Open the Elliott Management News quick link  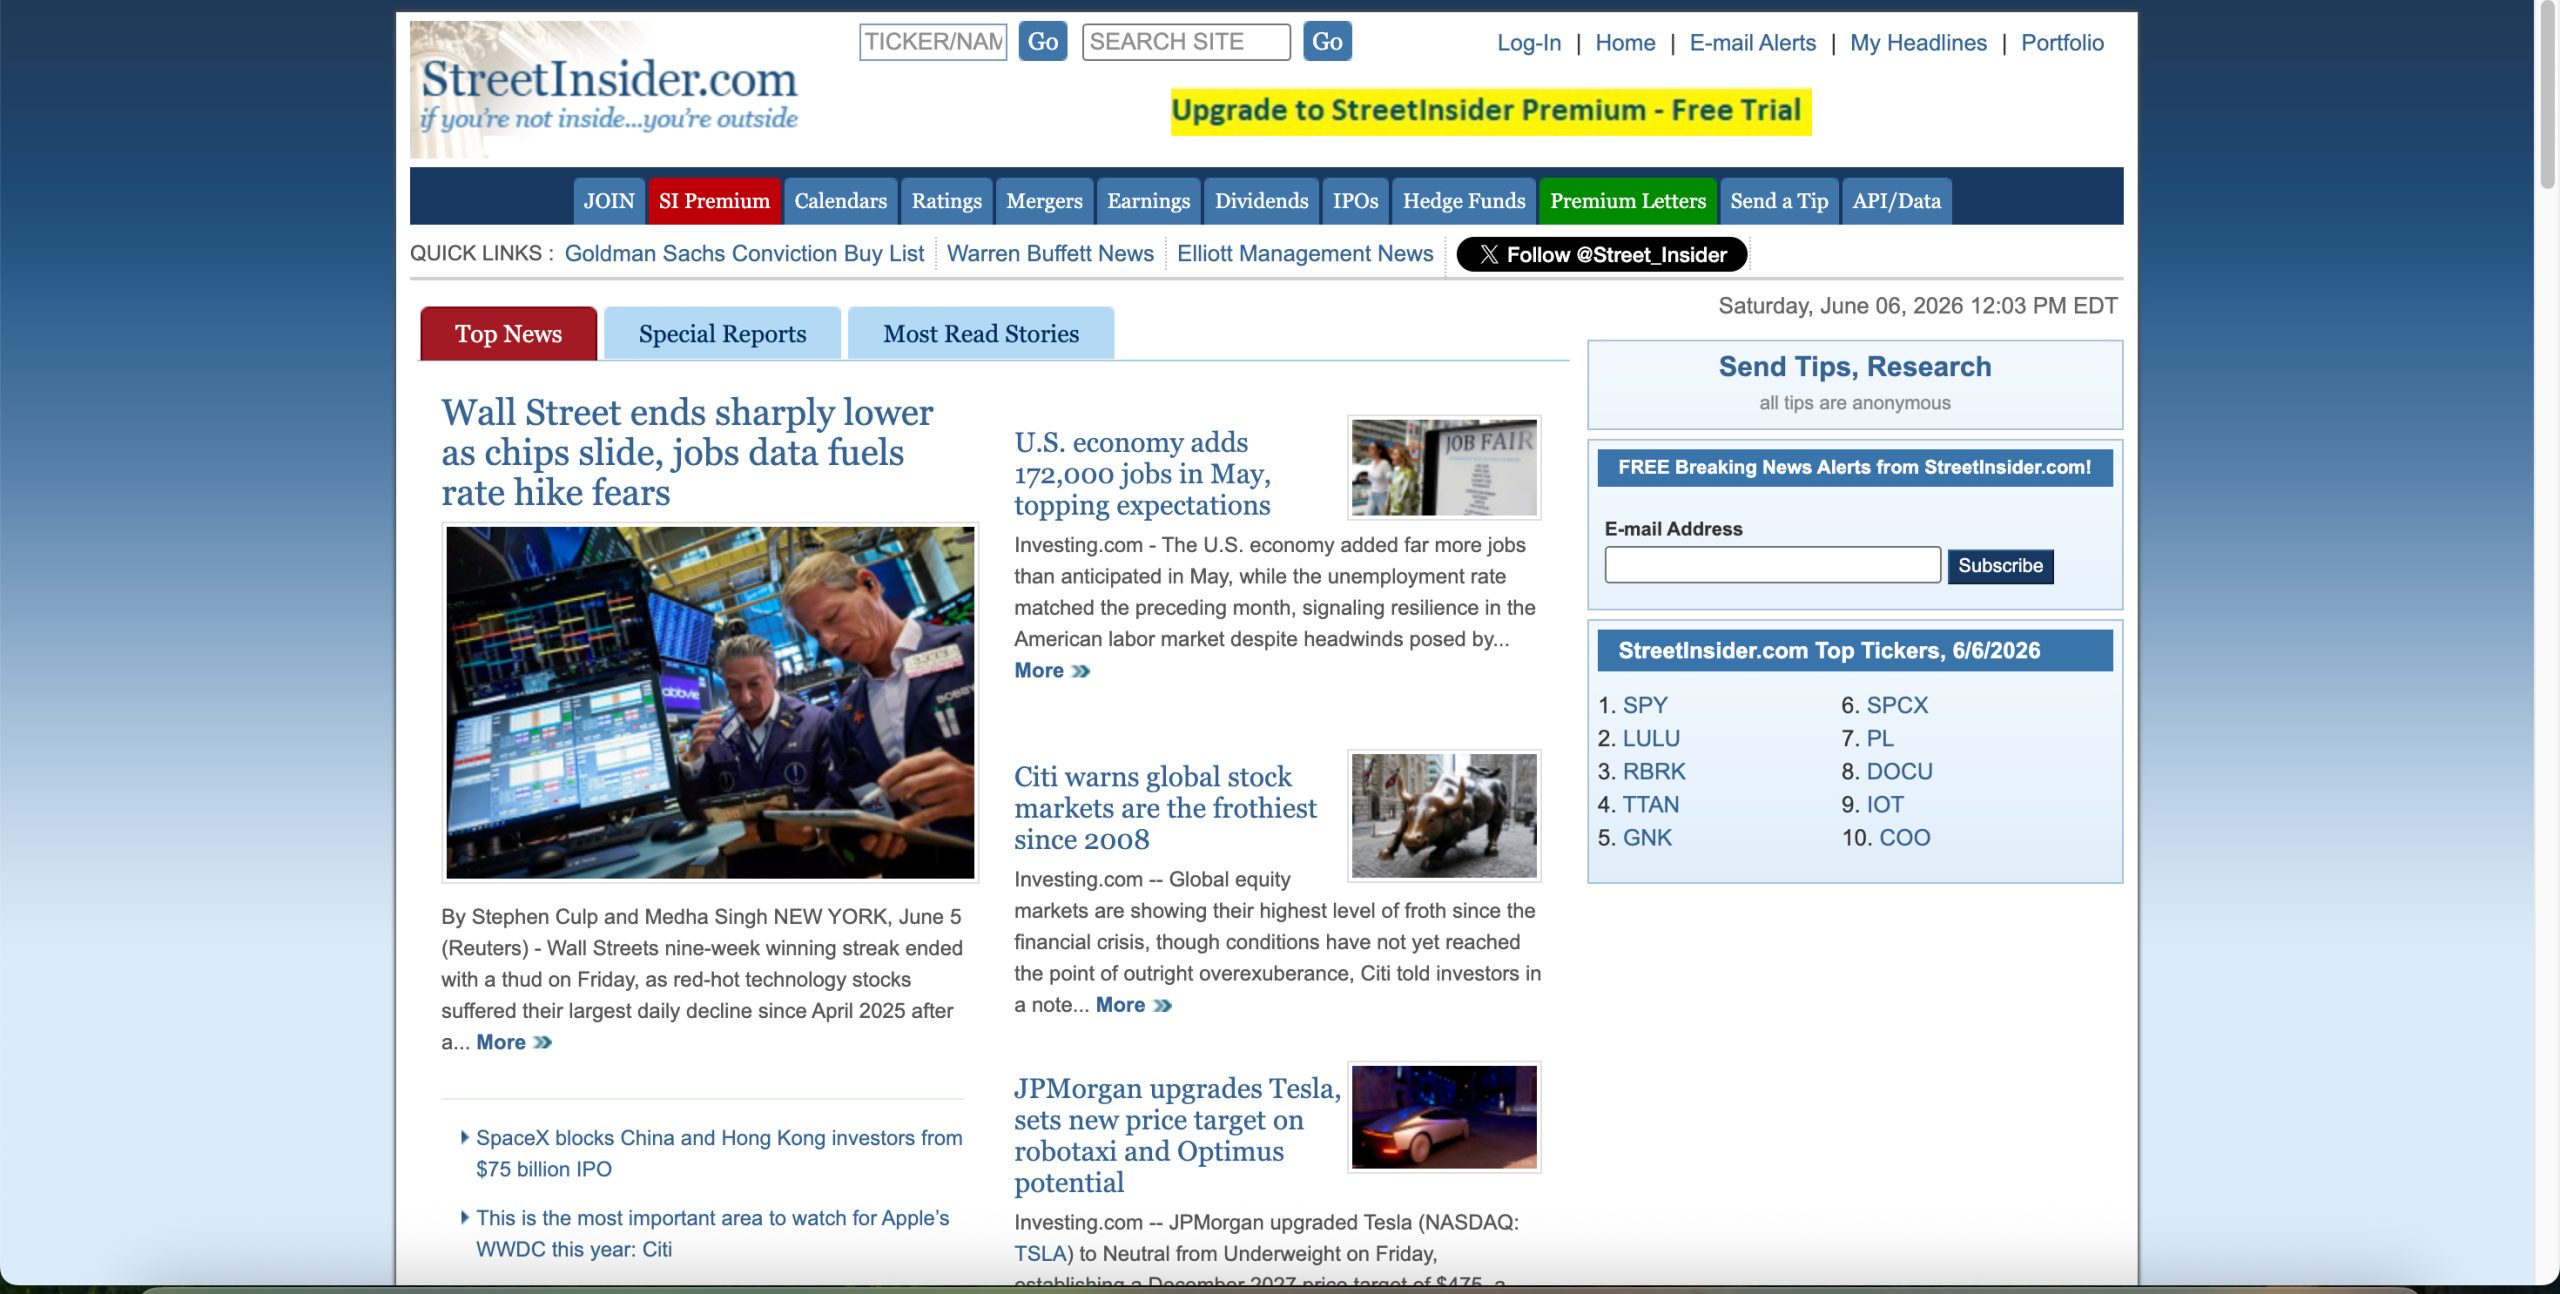(x=1305, y=254)
